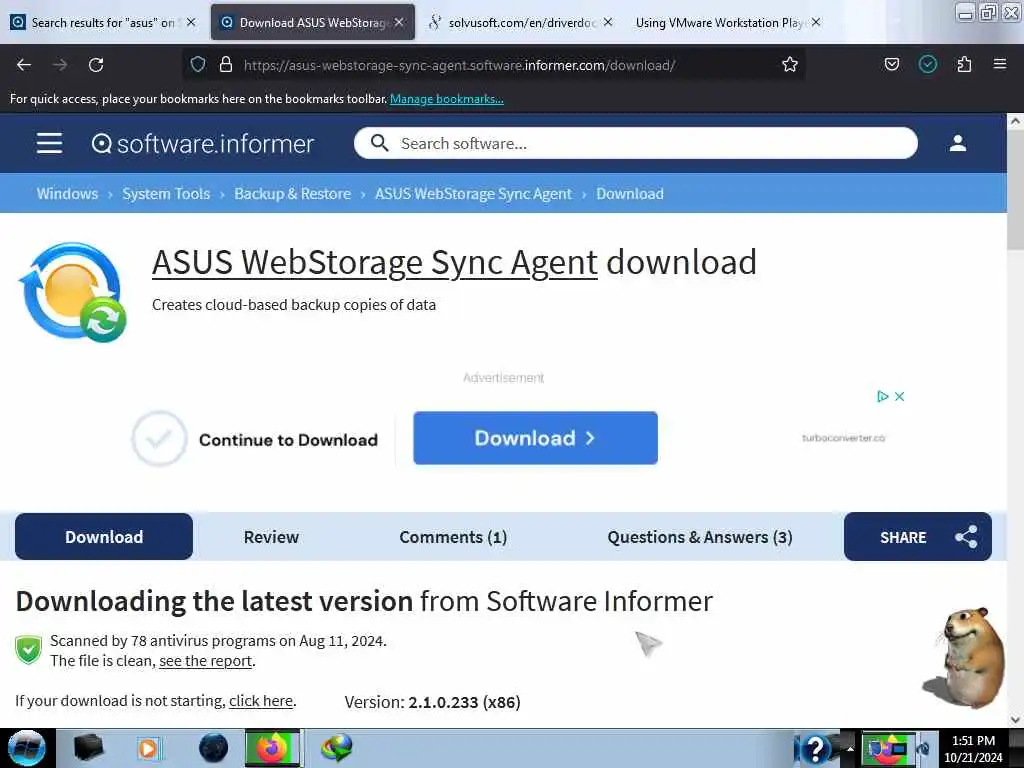
Task: Click the share network icon in SHARE button
Action: pyautogui.click(x=966, y=537)
